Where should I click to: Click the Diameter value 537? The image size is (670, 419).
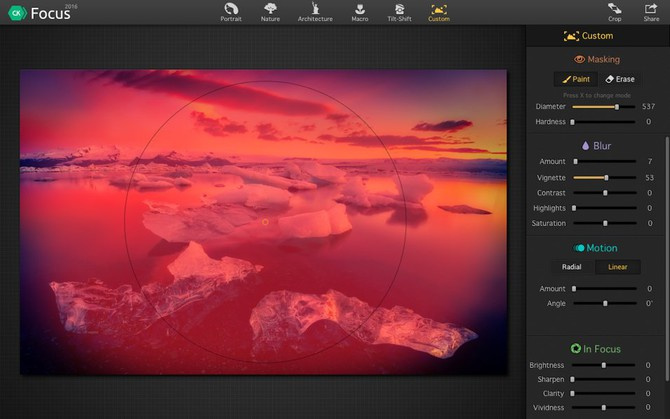pyautogui.click(x=648, y=106)
